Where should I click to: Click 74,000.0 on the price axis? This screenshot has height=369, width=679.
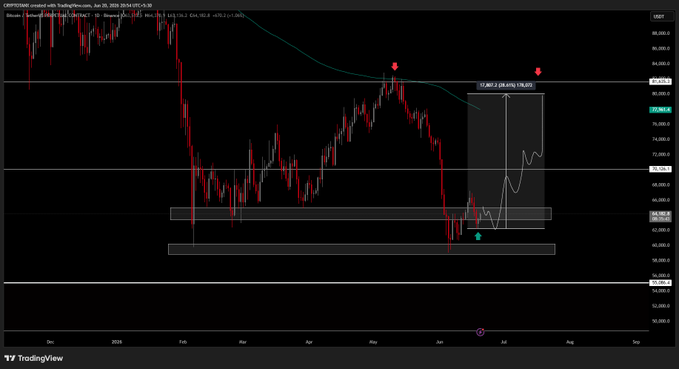click(661, 139)
